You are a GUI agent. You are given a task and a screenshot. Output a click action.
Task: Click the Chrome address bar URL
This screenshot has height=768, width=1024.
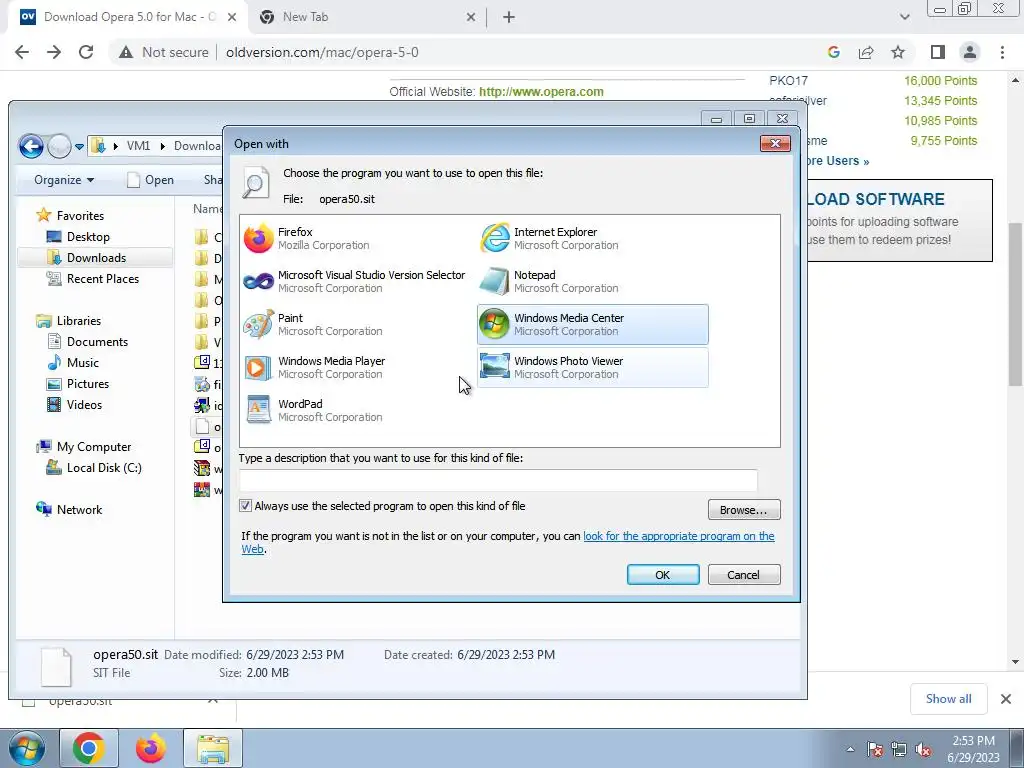click(322, 52)
